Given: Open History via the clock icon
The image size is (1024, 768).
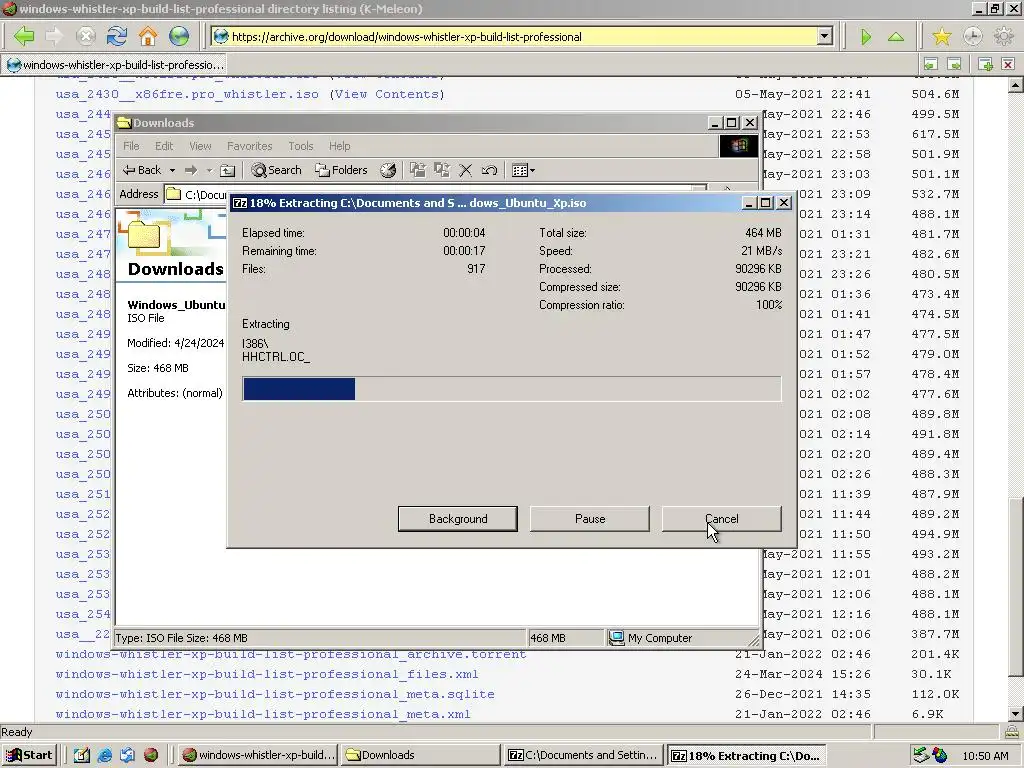Looking at the screenshot, I should point(972,36).
